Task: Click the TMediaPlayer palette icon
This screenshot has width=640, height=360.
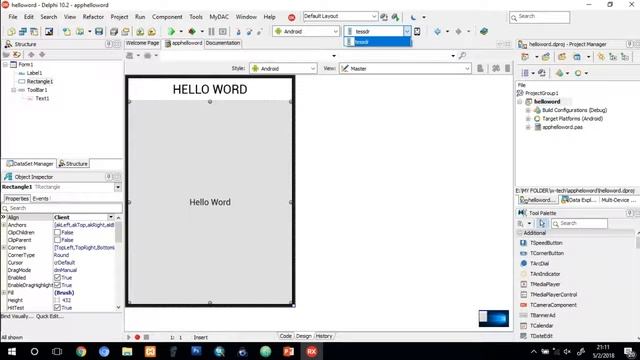Action: [x=523, y=284]
